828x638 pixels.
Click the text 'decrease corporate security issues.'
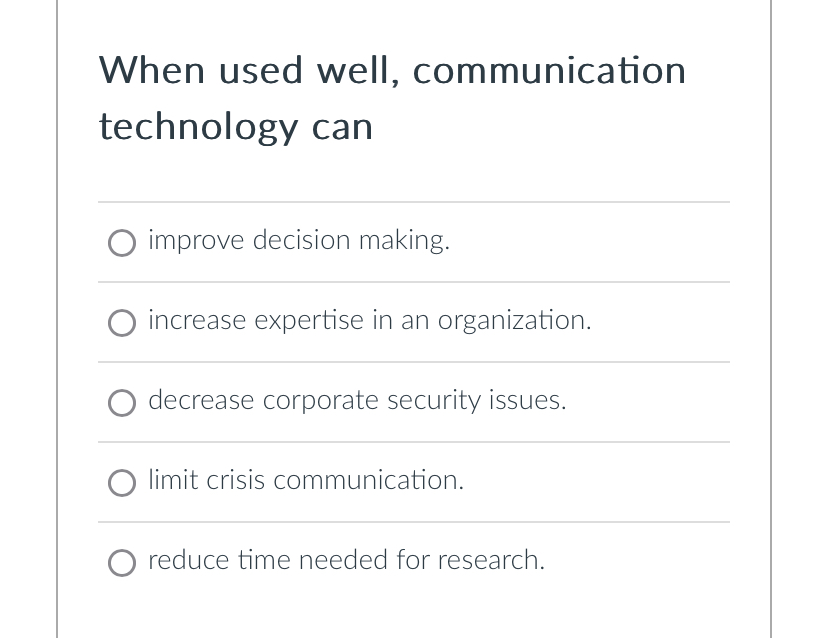(357, 400)
